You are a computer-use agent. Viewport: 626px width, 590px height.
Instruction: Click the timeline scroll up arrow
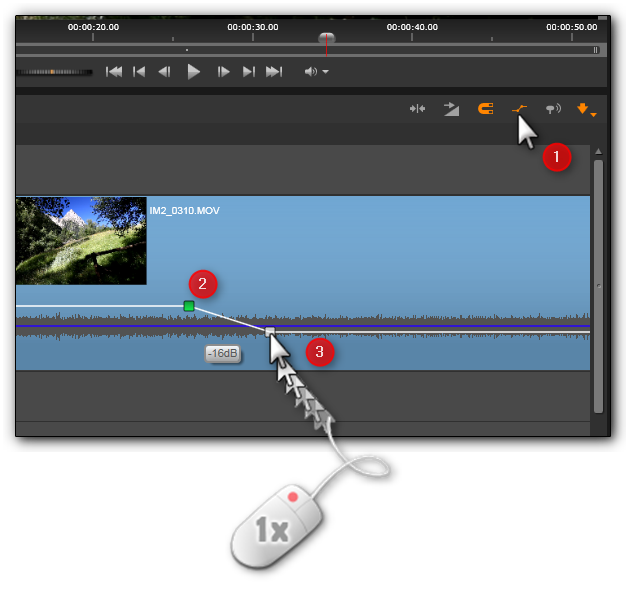pyautogui.click(x=598, y=151)
